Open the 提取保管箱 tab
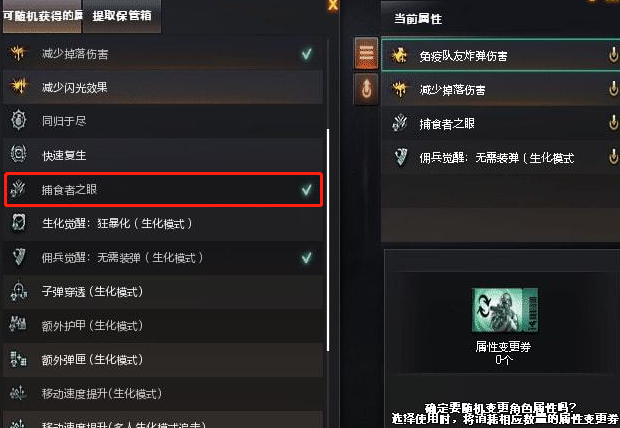Image resolution: width=620 pixels, height=428 pixels. 122,16
